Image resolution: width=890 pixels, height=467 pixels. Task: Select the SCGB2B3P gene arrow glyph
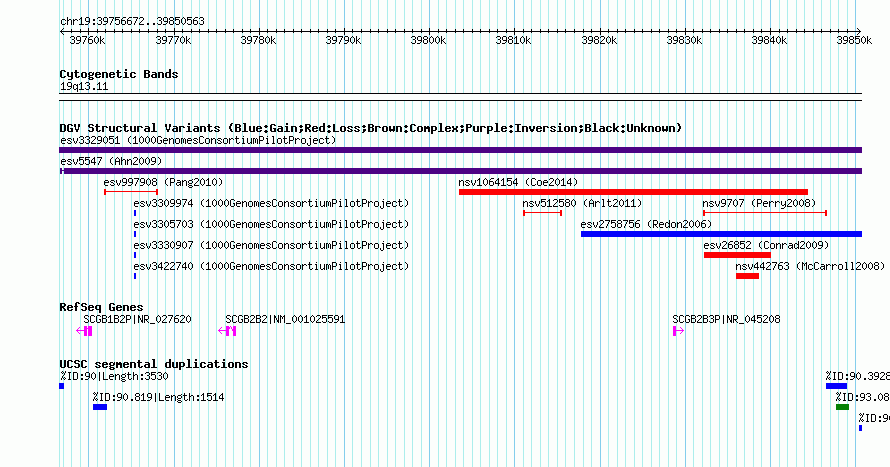678,331
